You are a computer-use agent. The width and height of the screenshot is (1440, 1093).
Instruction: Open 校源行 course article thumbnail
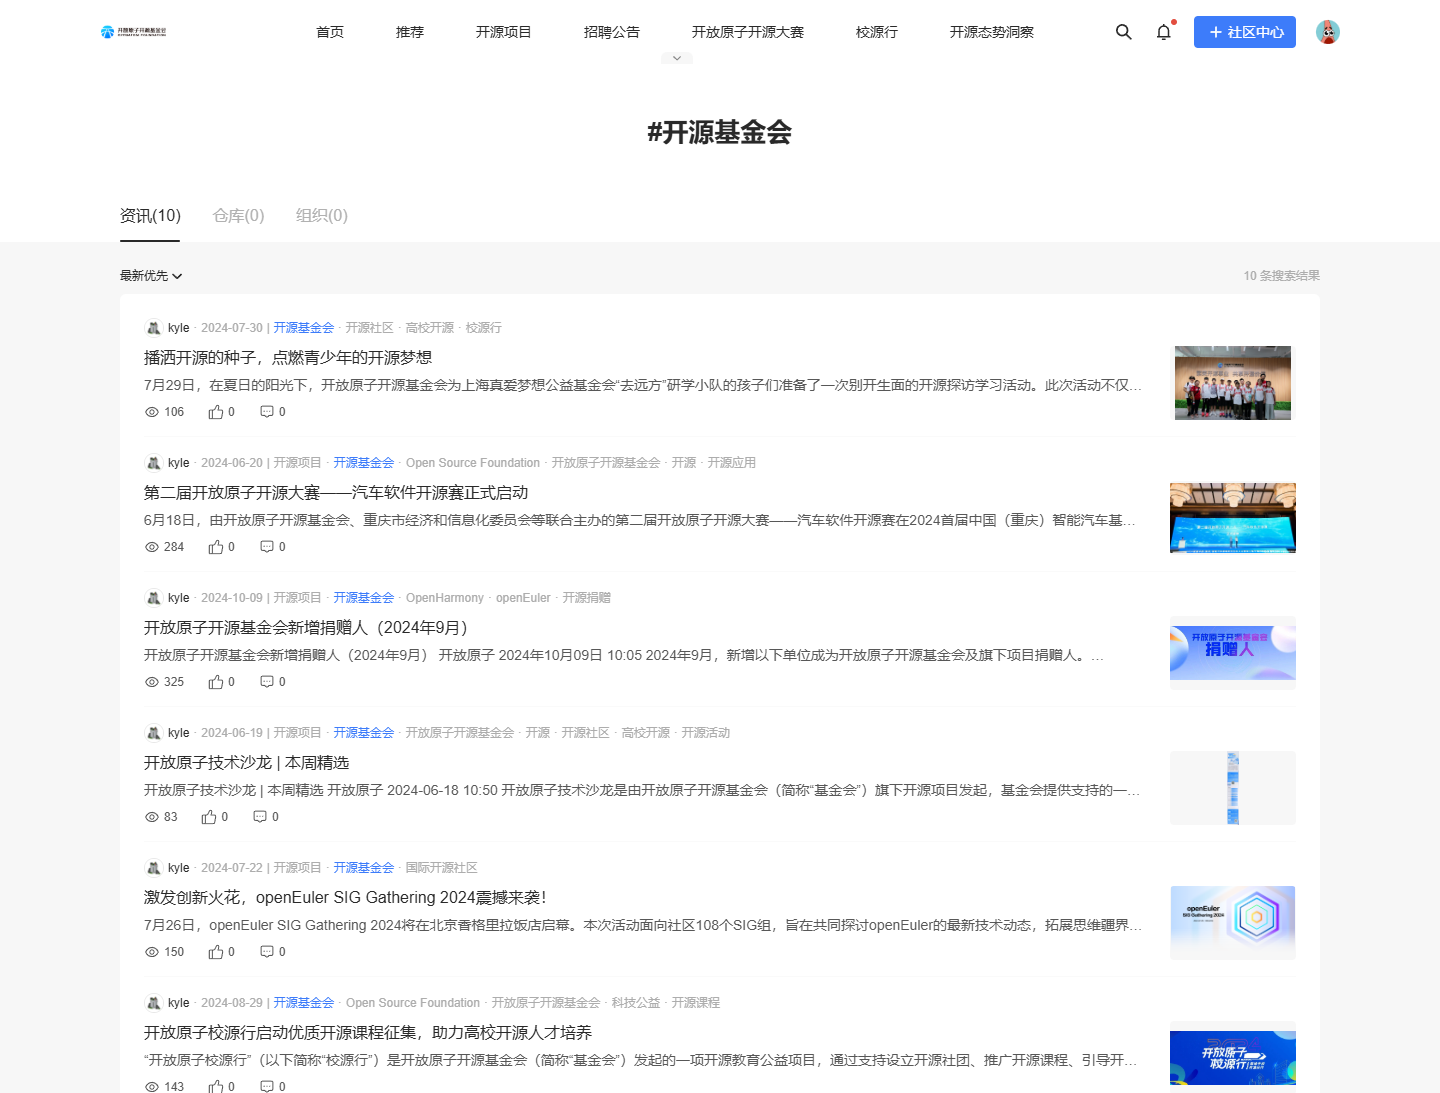(x=1233, y=1057)
